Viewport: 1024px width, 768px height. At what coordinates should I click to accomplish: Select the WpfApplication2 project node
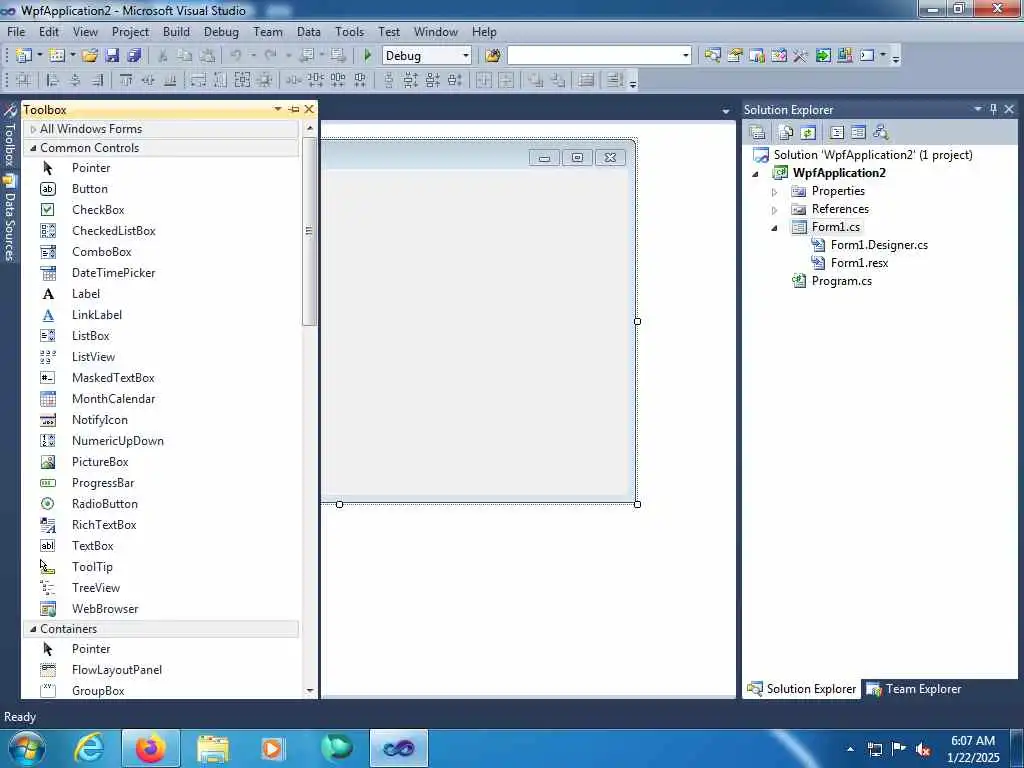pos(839,173)
